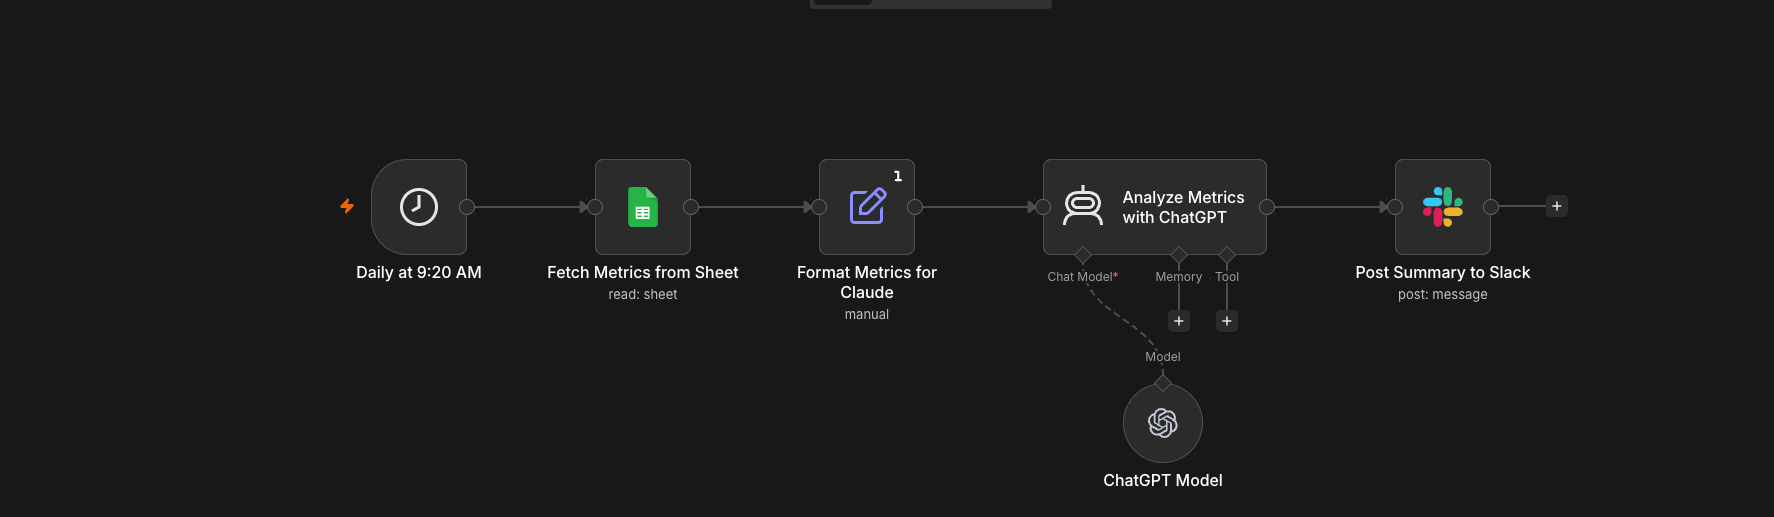Click the 'Post Summary to Slack' label

point(1443,272)
